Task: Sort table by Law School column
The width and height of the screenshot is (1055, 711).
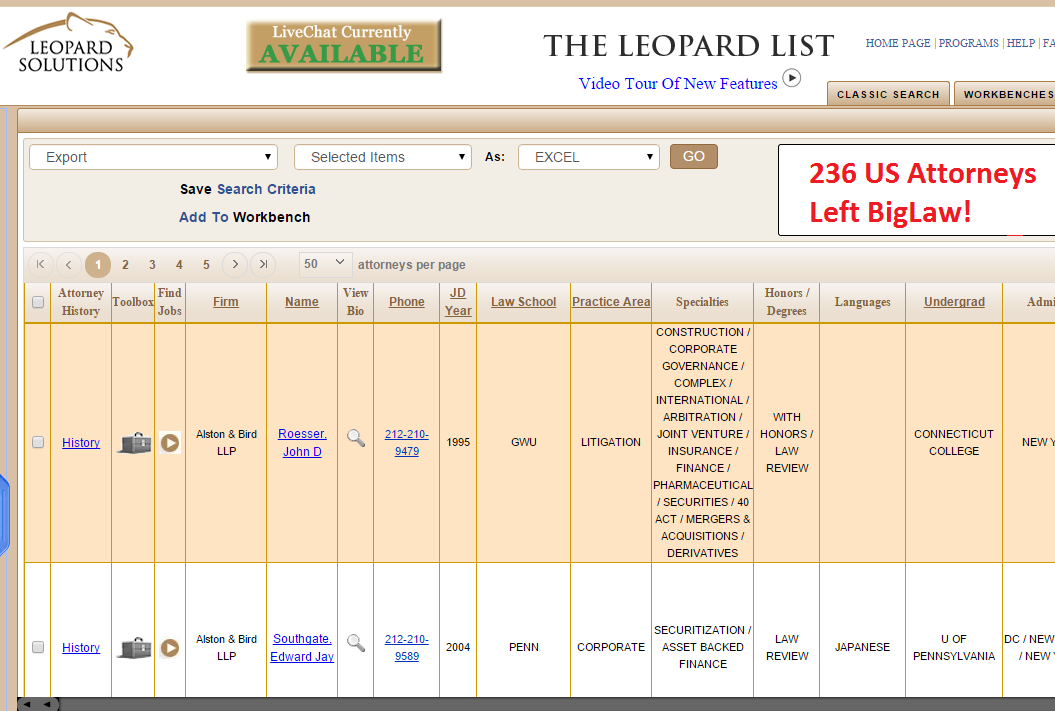Action: 523,302
